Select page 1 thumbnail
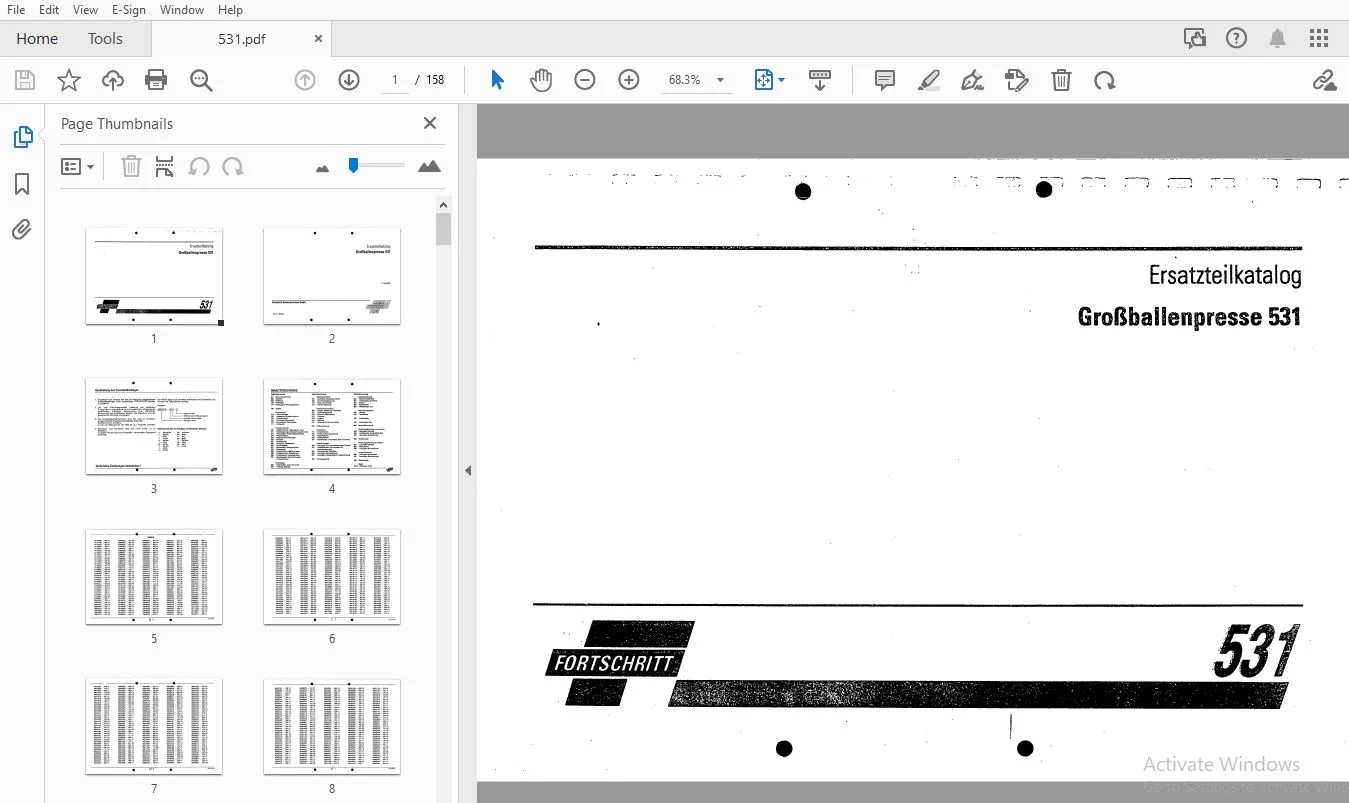Image resolution: width=1349 pixels, height=803 pixels. 154,276
